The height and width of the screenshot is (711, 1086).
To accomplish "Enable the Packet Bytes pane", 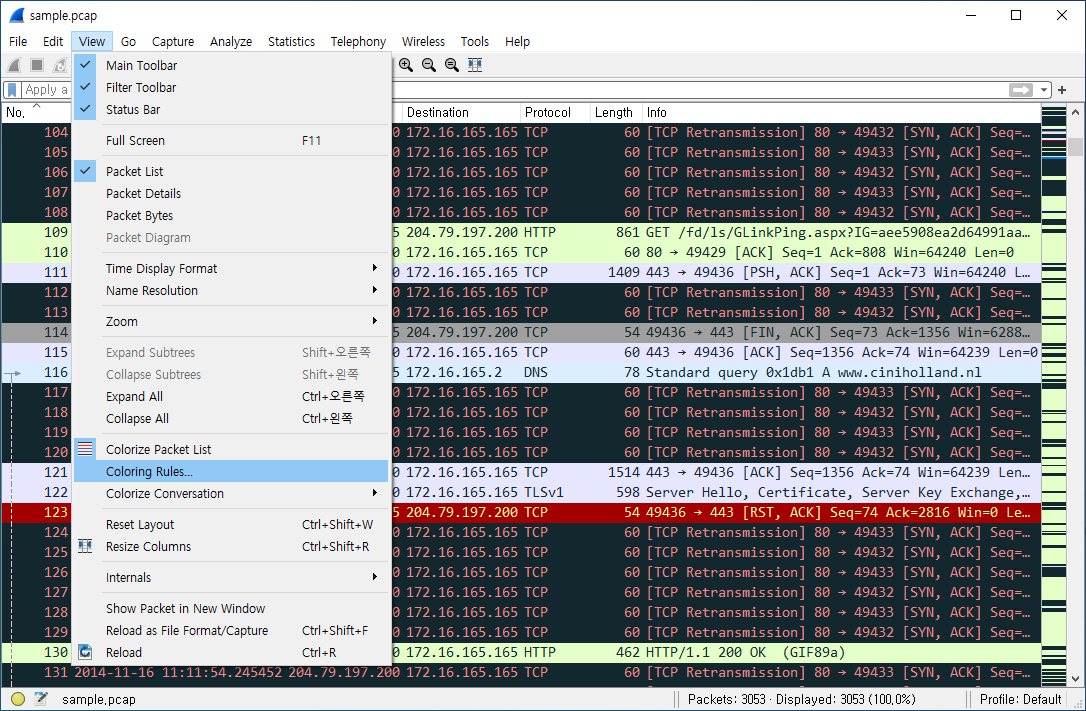I will [x=229, y=215].
